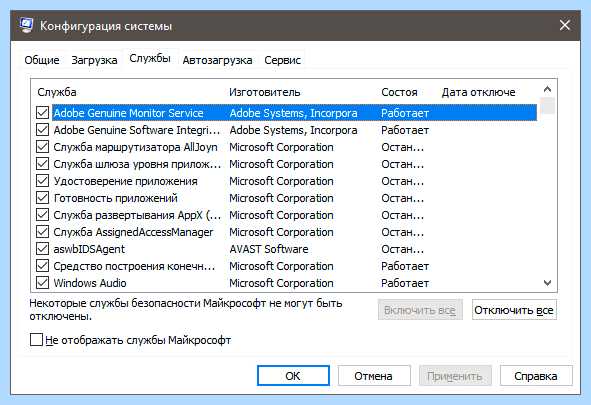The height and width of the screenshot is (405, 591).
Task: Select the Службы tab
Action: tap(150, 58)
